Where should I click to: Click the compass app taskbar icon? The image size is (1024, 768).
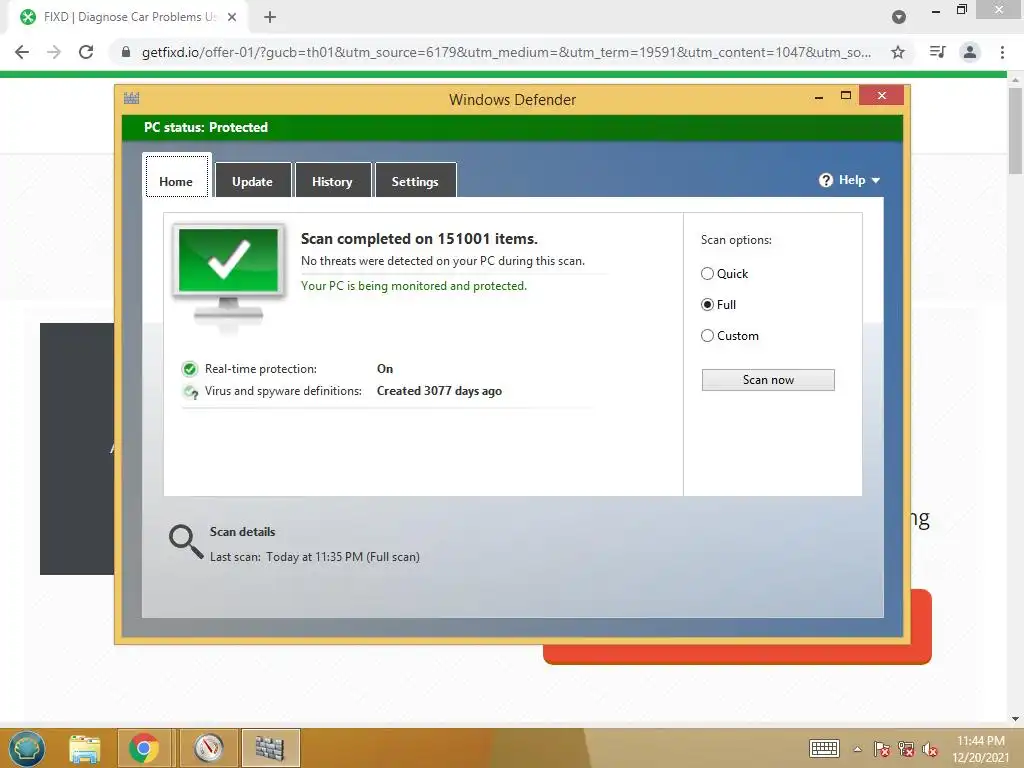click(x=209, y=748)
